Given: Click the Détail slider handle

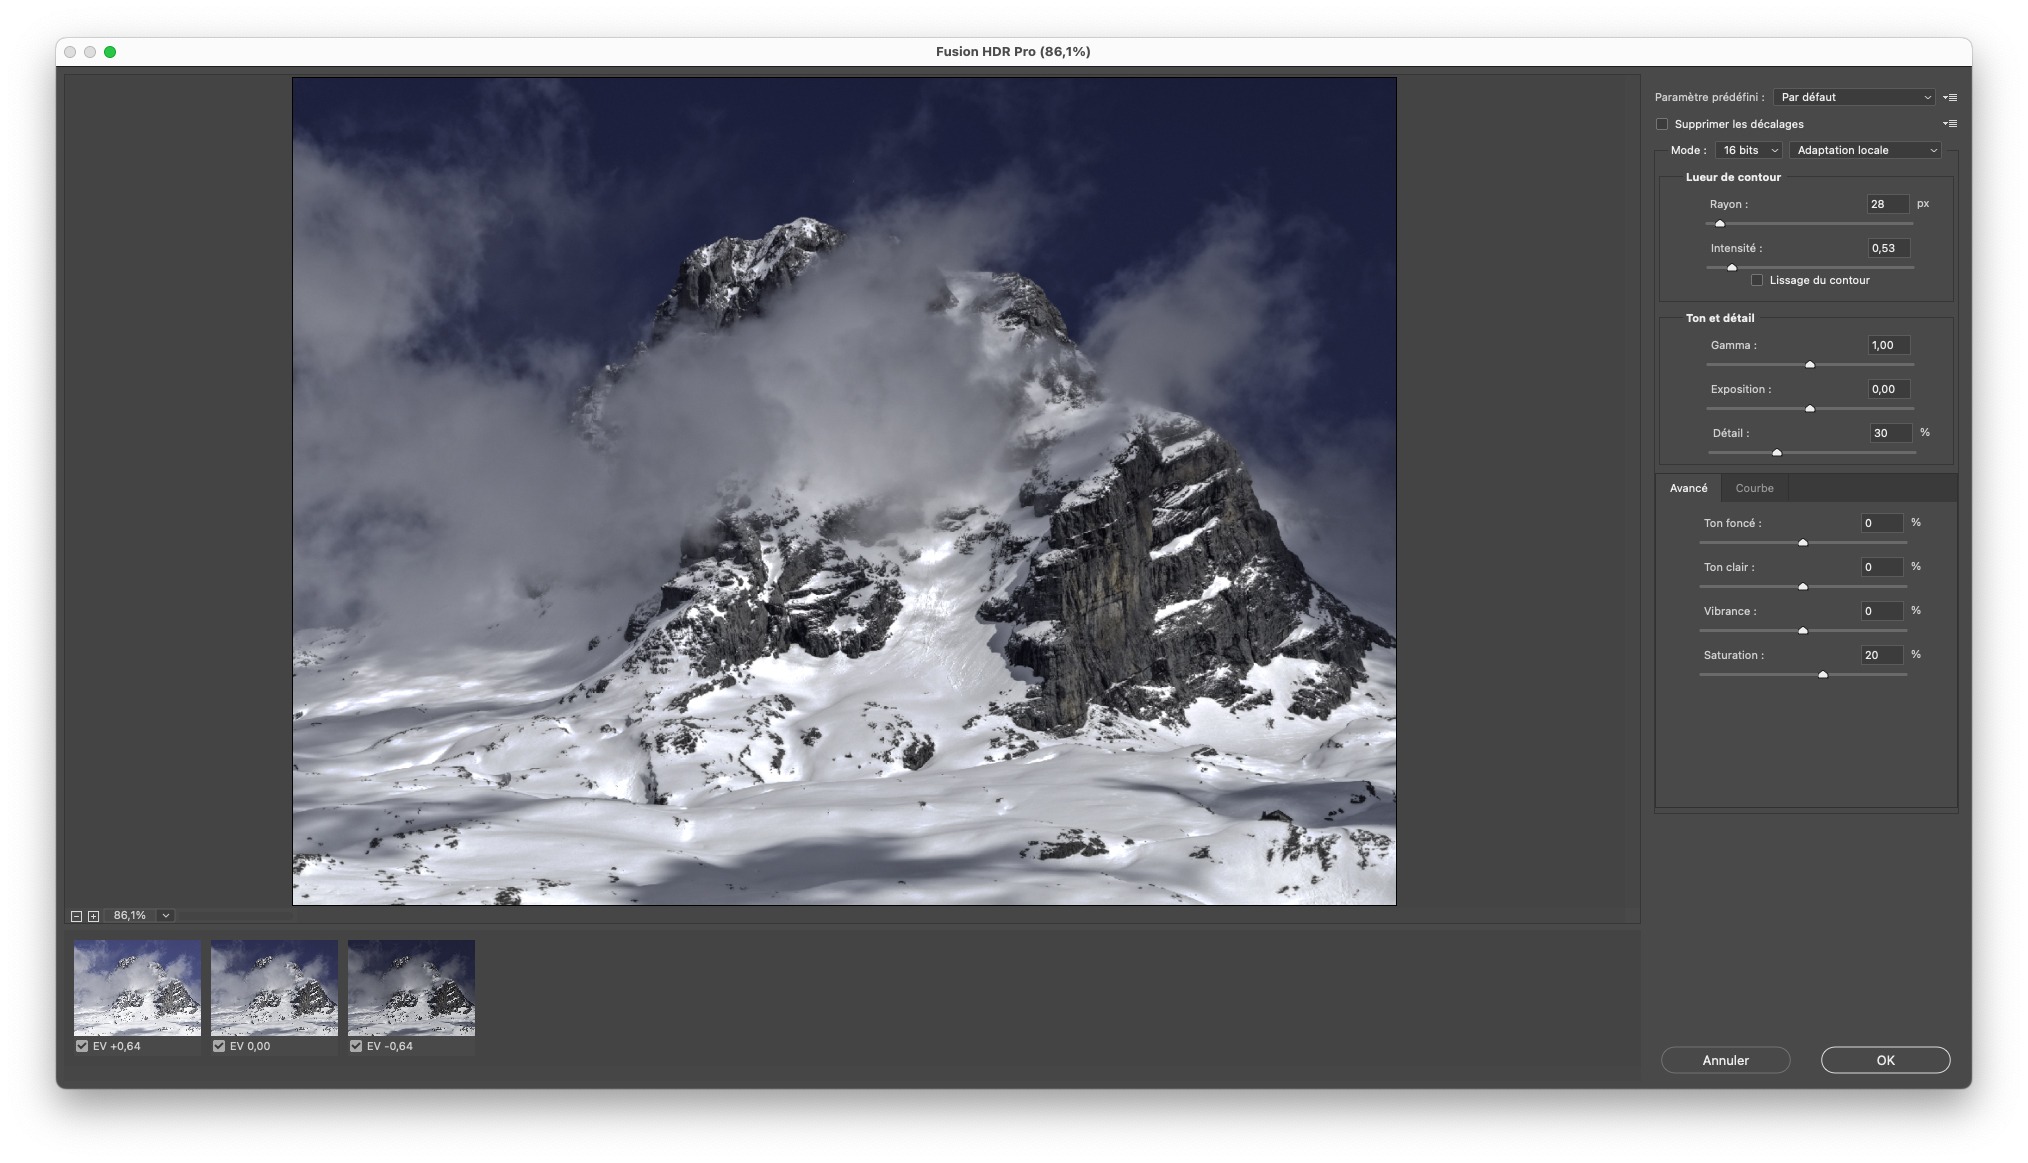Looking at the screenshot, I should click(1777, 453).
